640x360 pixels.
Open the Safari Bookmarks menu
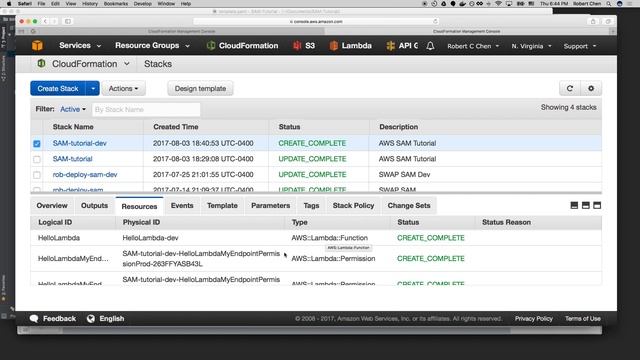coord(116,4)
